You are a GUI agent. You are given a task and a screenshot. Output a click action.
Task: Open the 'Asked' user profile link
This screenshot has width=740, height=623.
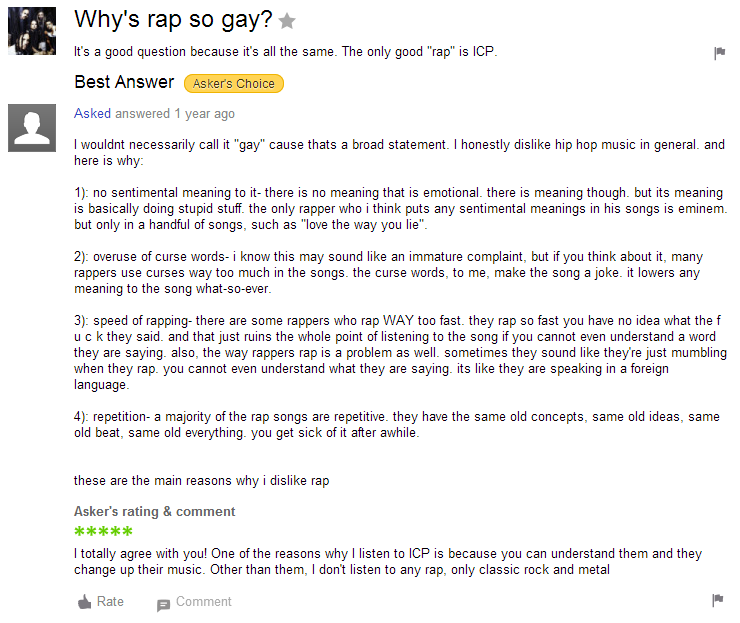click(92, 114)
